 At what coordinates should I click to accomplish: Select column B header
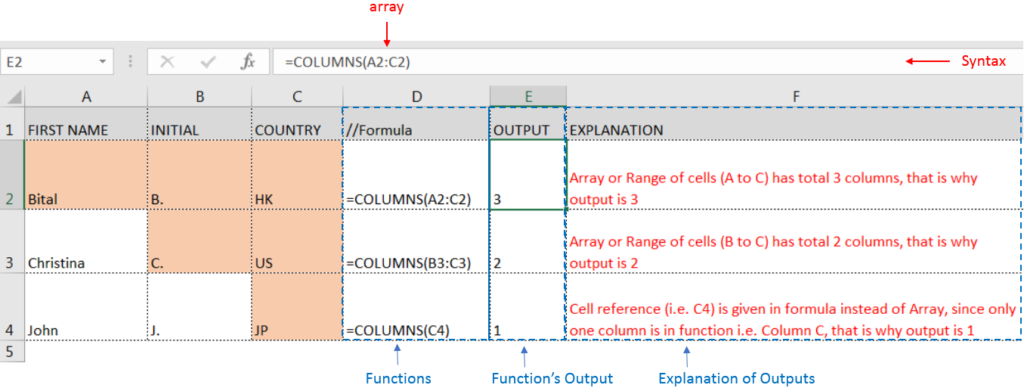click(200, 97)
